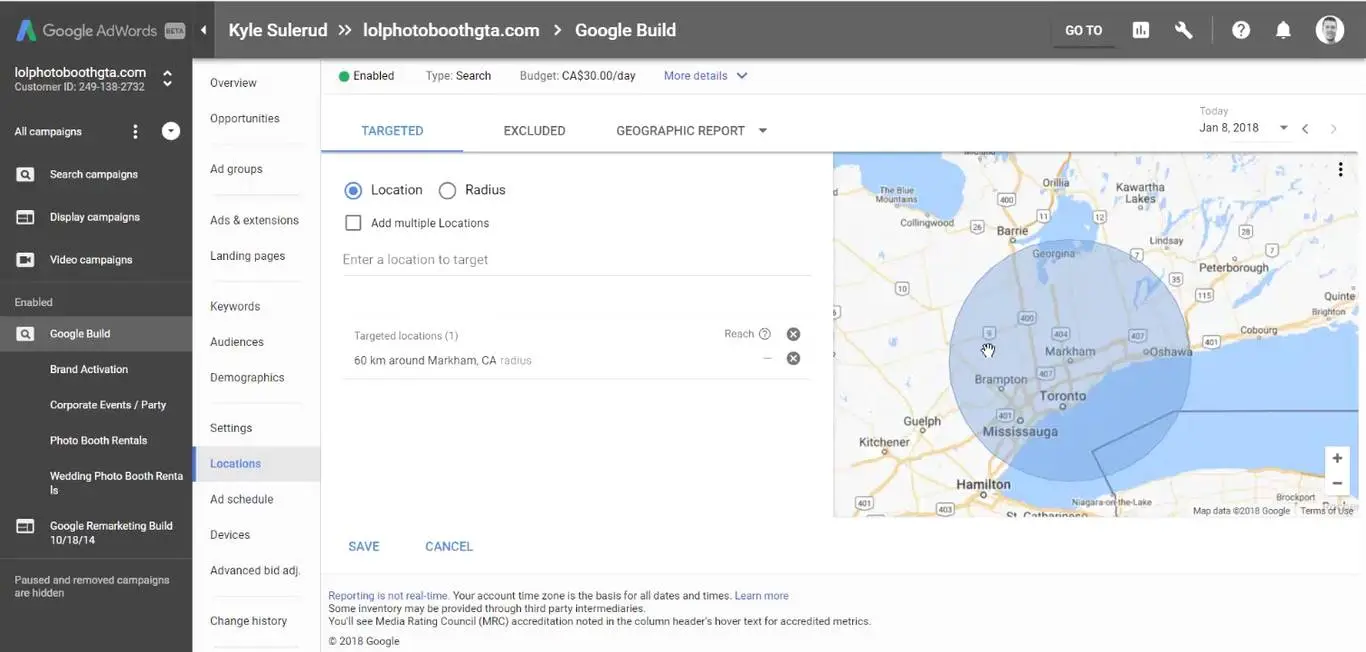Open Keywords page

tap(235, 306)
